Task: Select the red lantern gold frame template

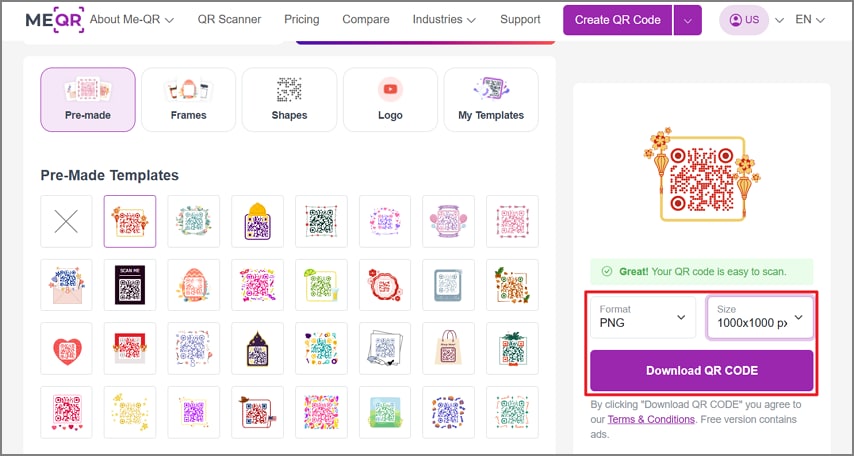Action: click(x=130, y=221)
